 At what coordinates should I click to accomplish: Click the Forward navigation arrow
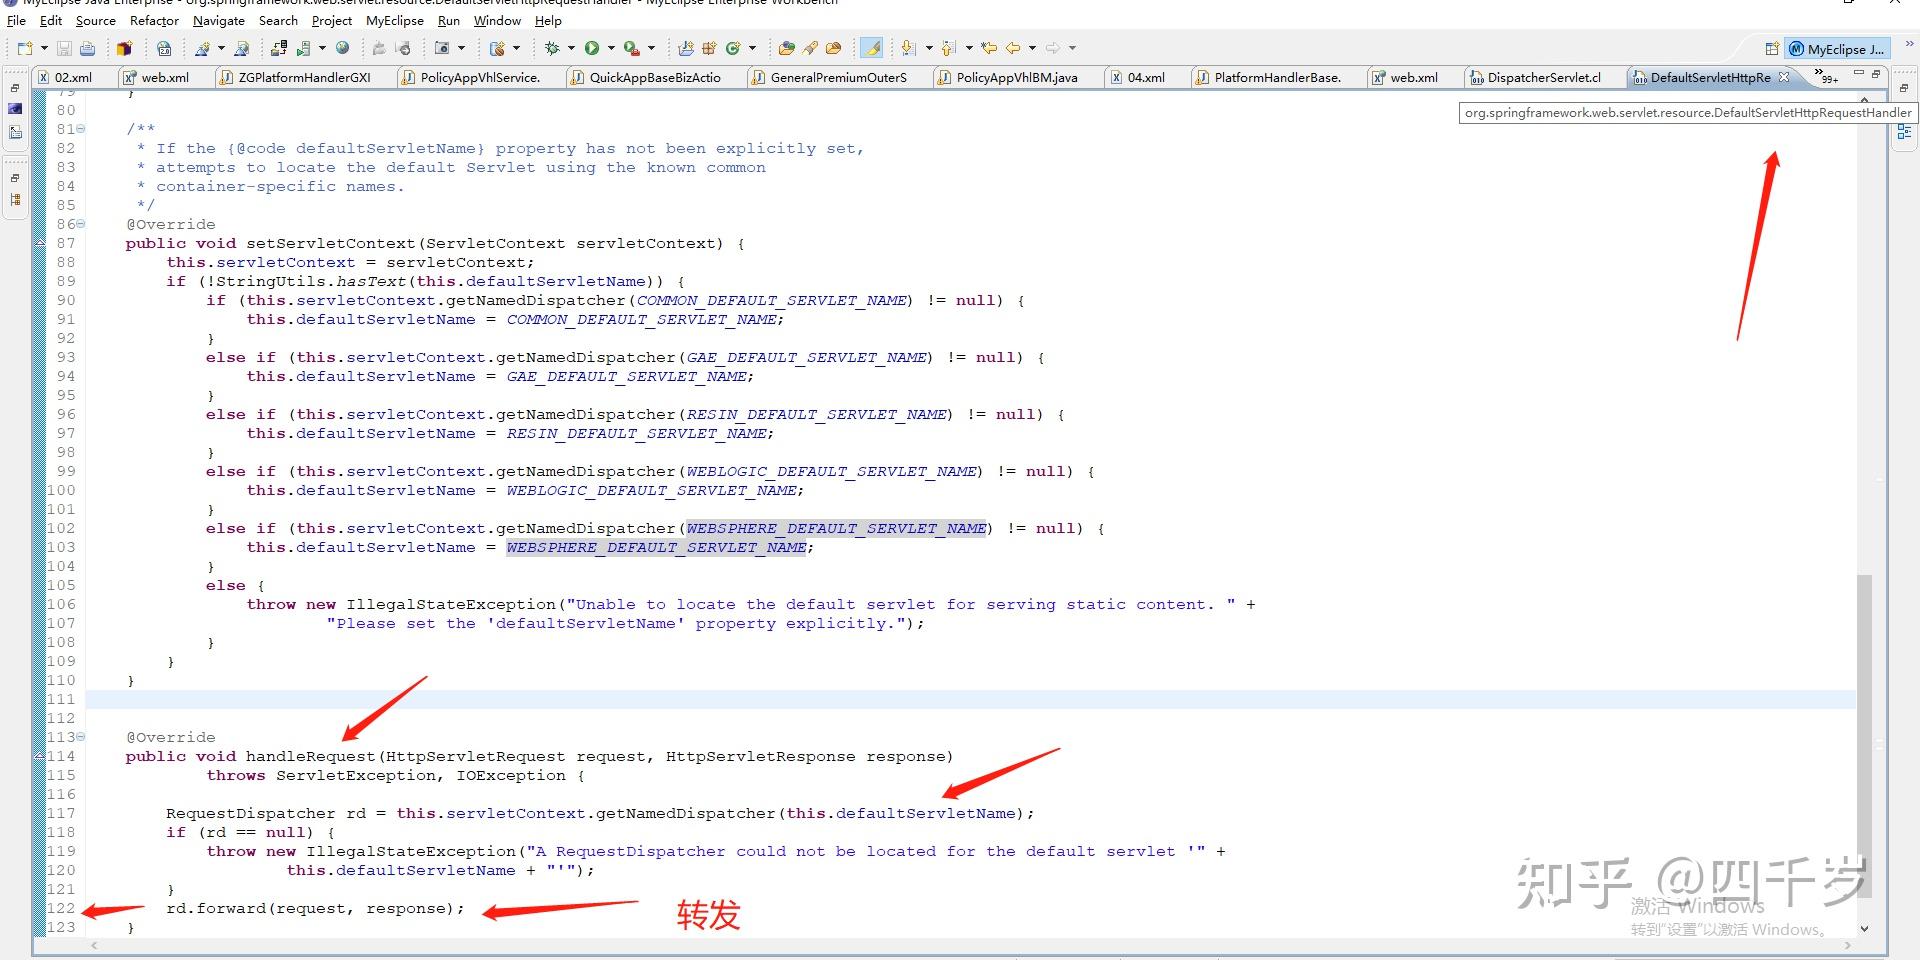pyautogui.click(x=1053, y=48)
